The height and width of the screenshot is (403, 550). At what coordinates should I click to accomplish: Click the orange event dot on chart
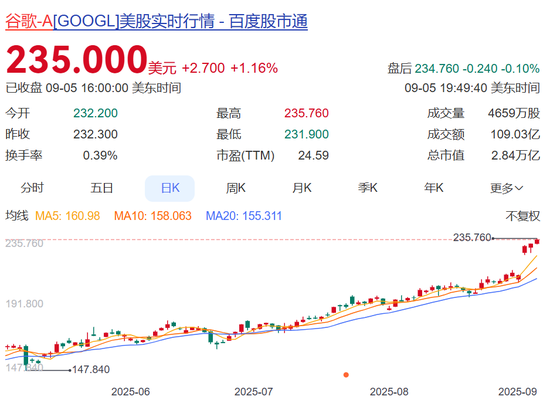pos(346,375)
